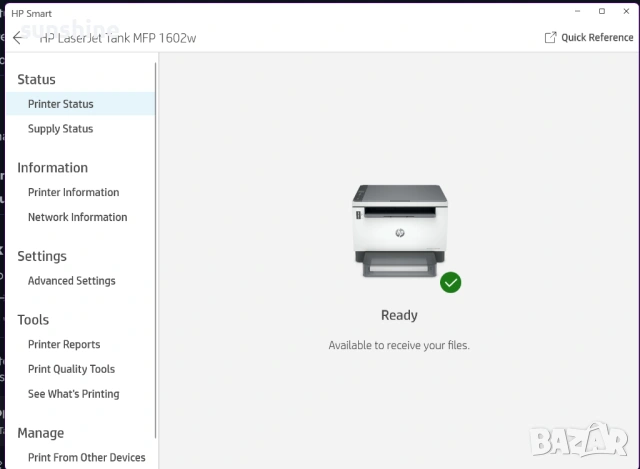Open Print From Other Devices
640x469 pixels.
[86, 458]
